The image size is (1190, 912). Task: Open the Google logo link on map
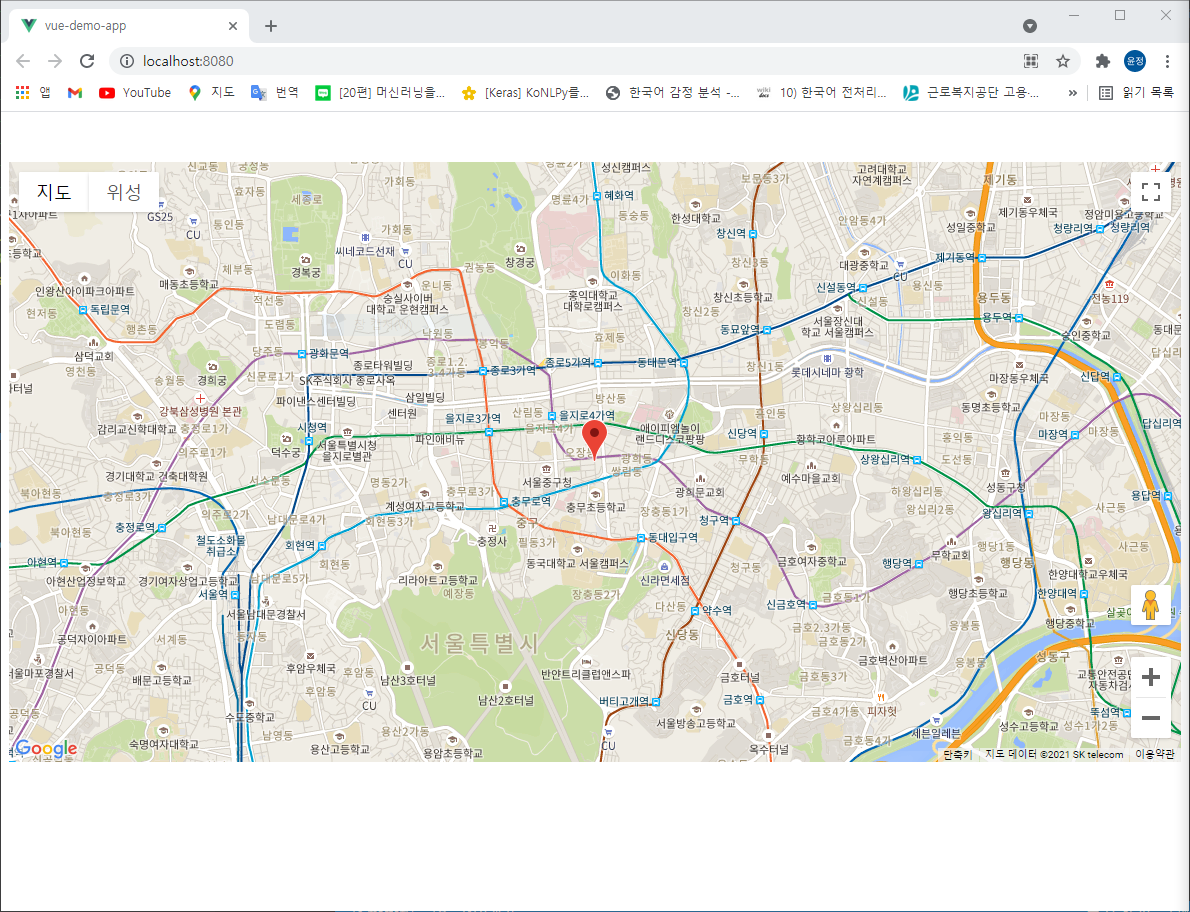[46, 749]
